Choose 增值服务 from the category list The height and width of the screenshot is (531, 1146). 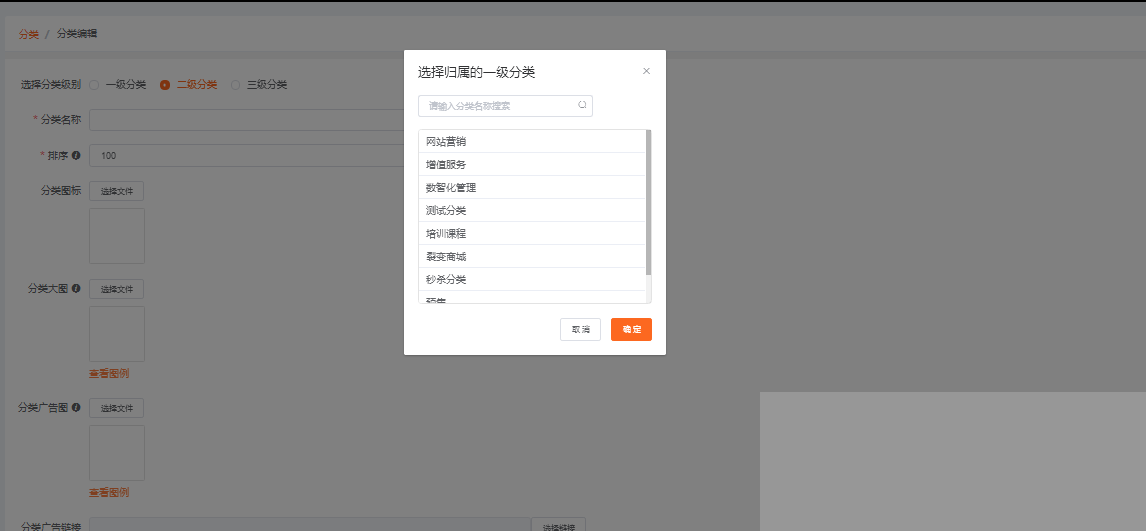[x=446, y=165]
